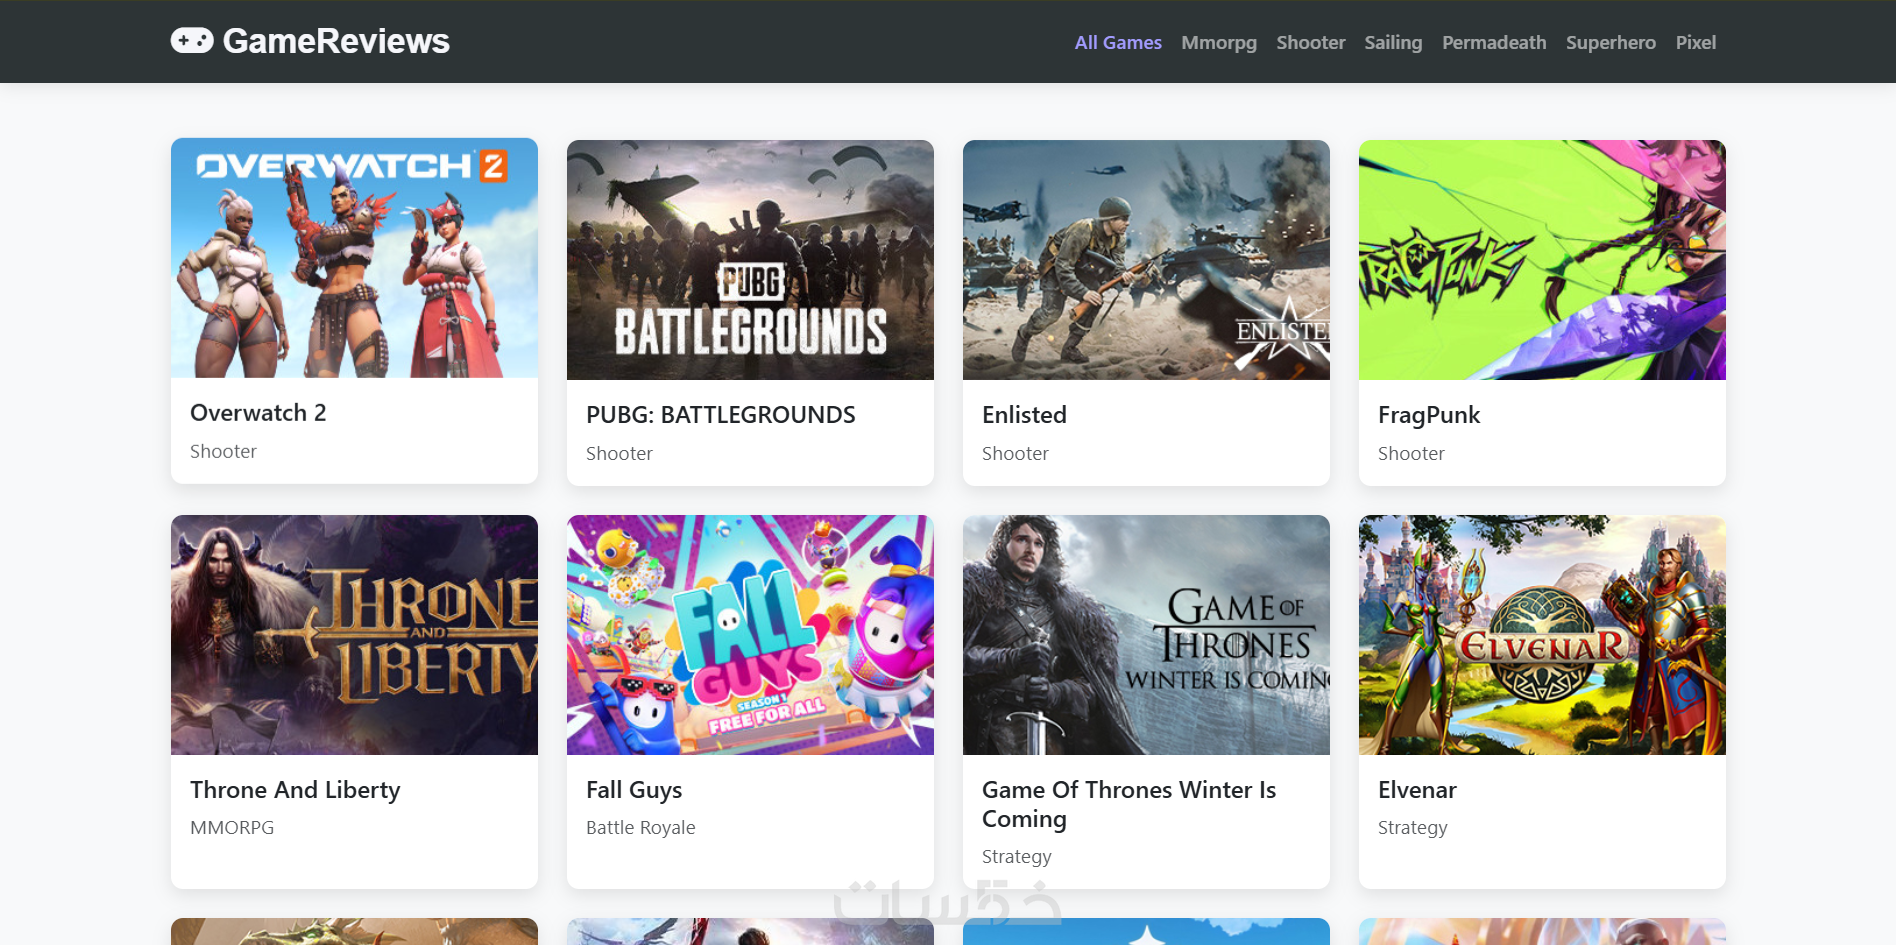Click the Strategy label under Game Of Thrones
This screenshot has height=945, width=1896.
tap(1016, 856)
